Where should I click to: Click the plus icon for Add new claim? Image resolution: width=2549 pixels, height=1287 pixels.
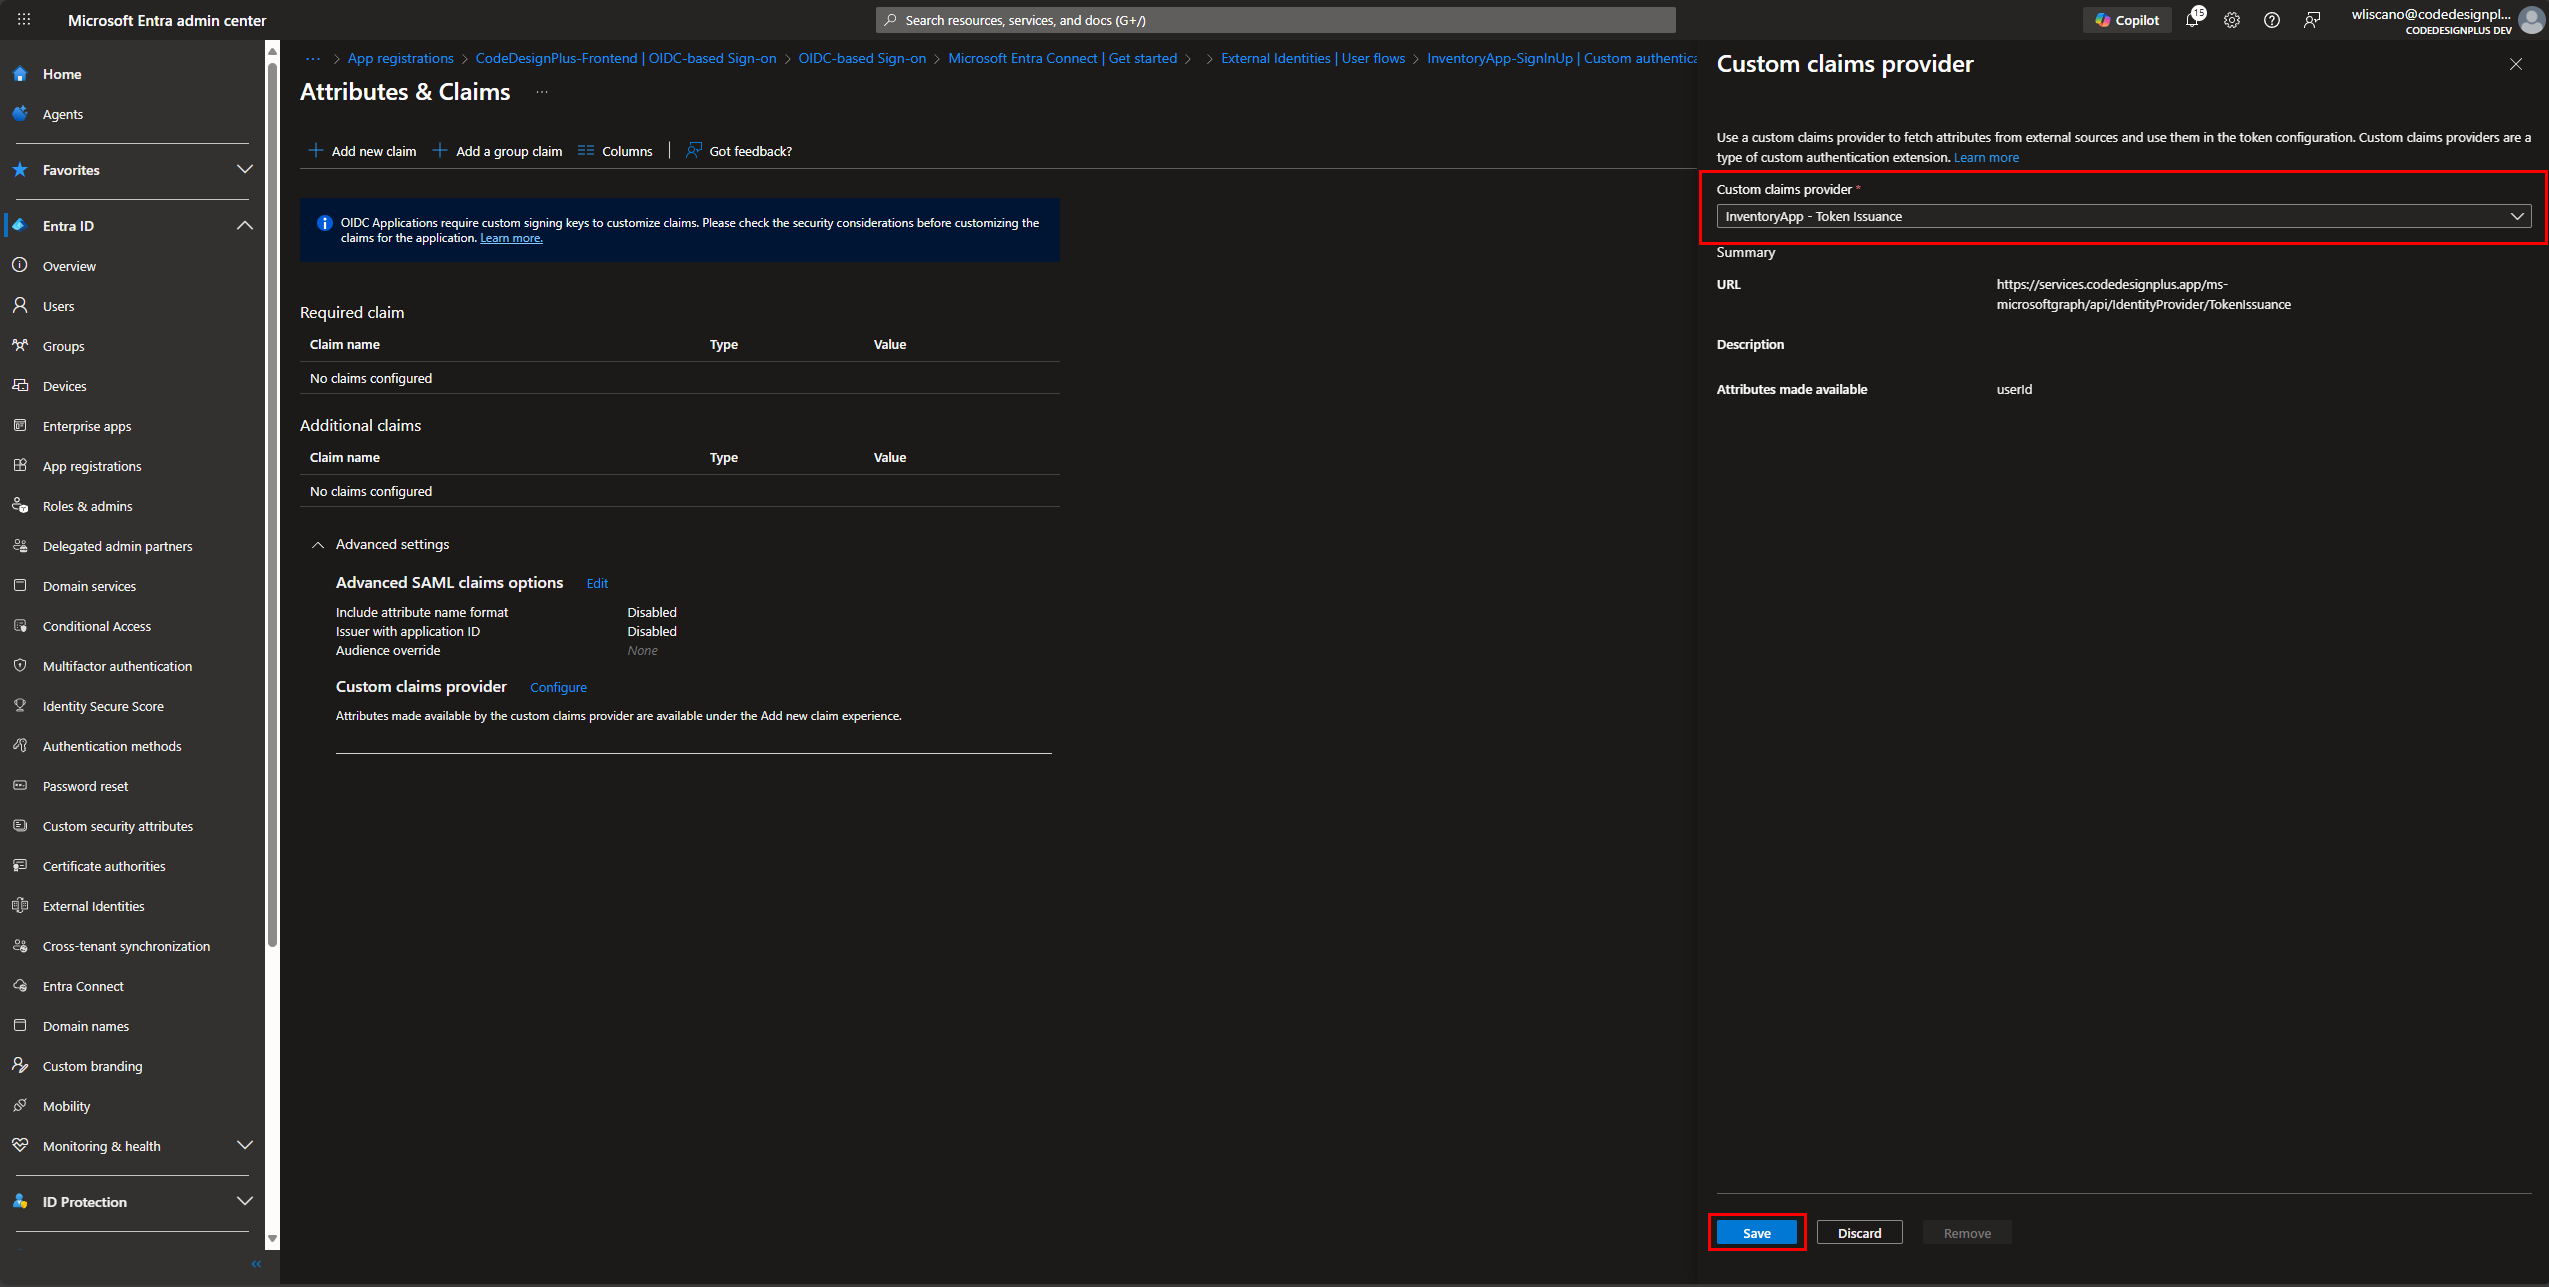point(316,151)
